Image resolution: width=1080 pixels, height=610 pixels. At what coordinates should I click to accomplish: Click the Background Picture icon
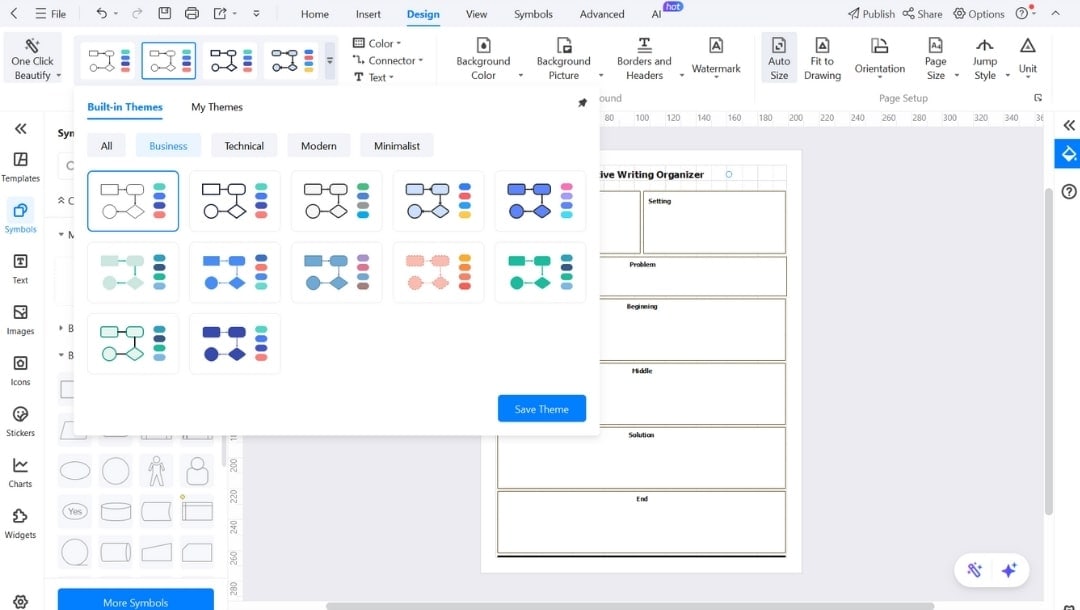pos(564,46)
